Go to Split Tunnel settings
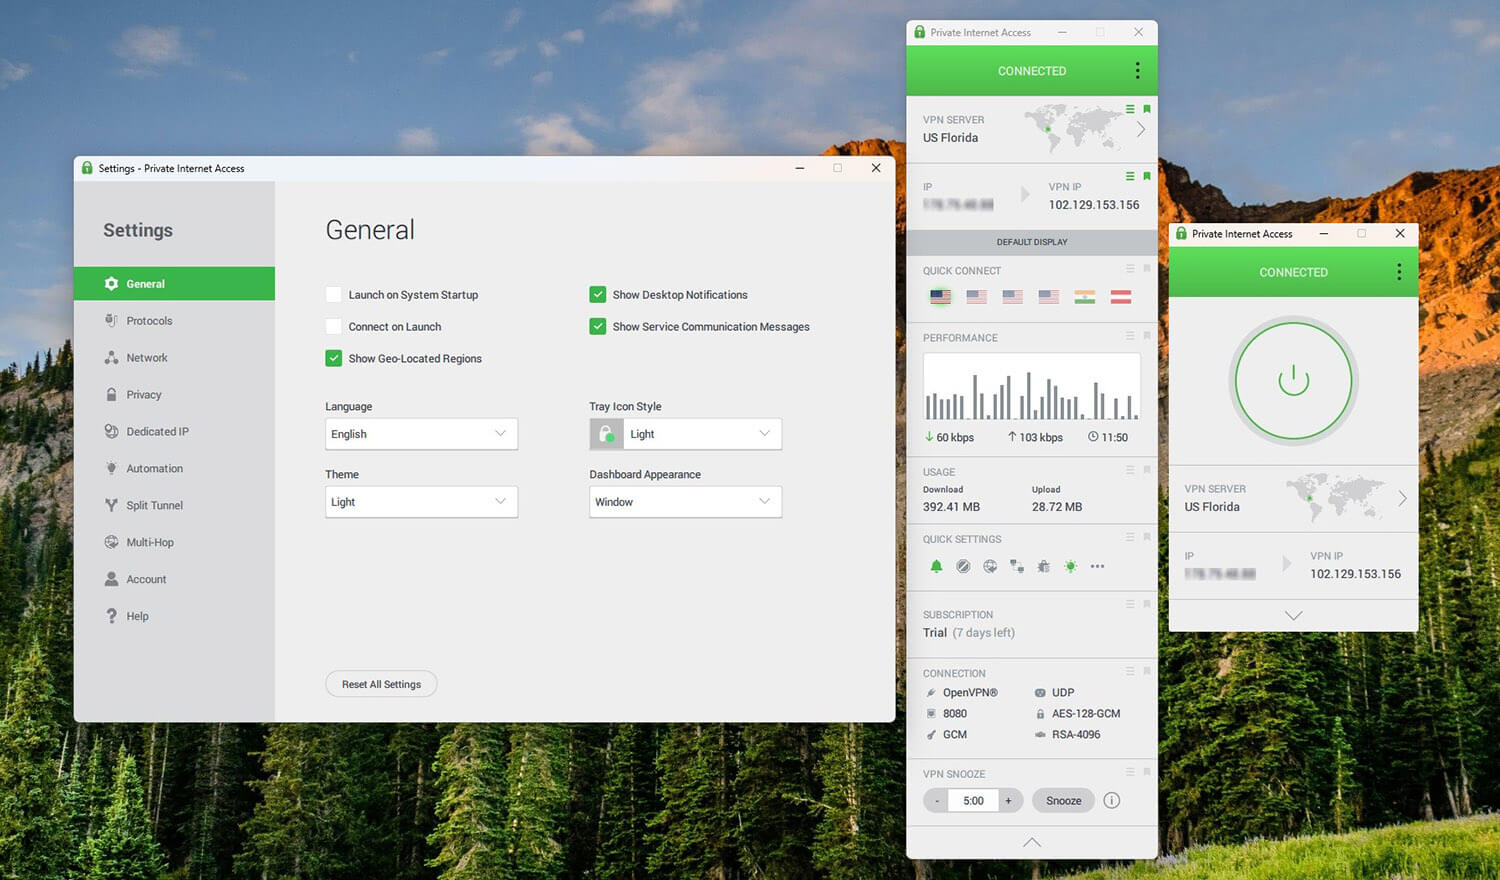Image resolution: width=1500 pixels, height=880 pixels. pyautogui.click(x=154, y=506)
